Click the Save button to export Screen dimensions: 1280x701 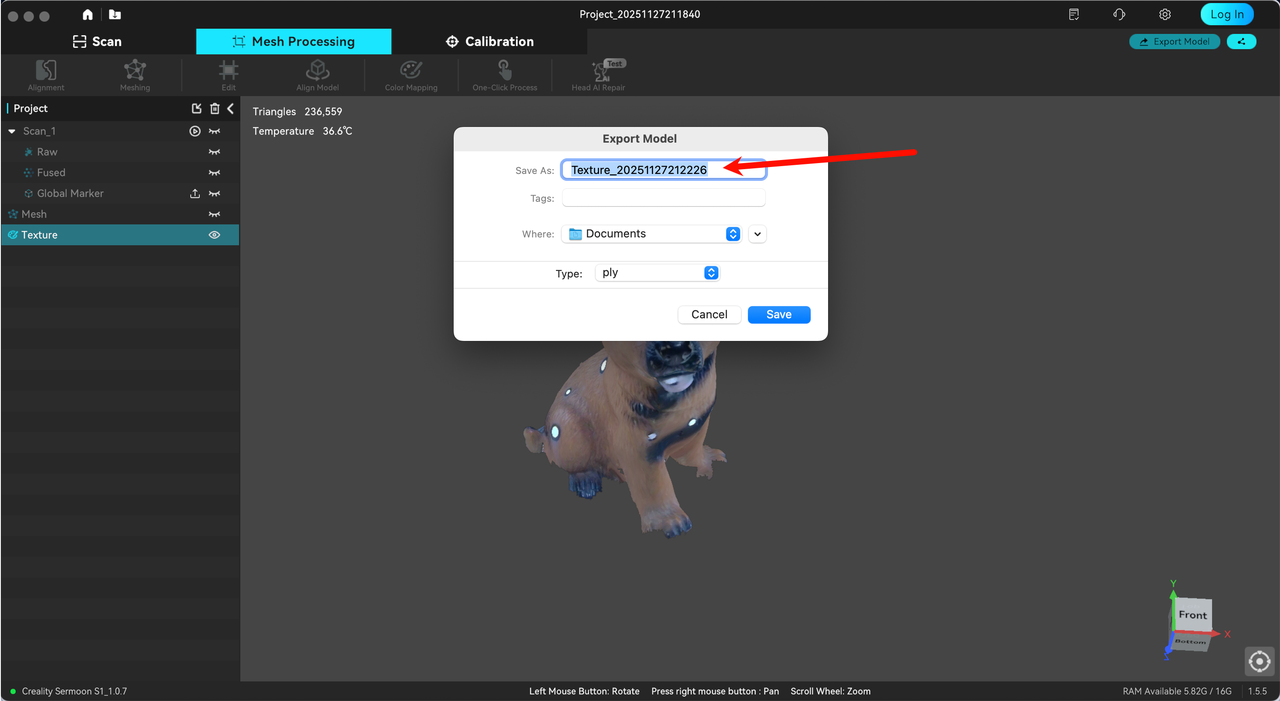pos(778,314)
